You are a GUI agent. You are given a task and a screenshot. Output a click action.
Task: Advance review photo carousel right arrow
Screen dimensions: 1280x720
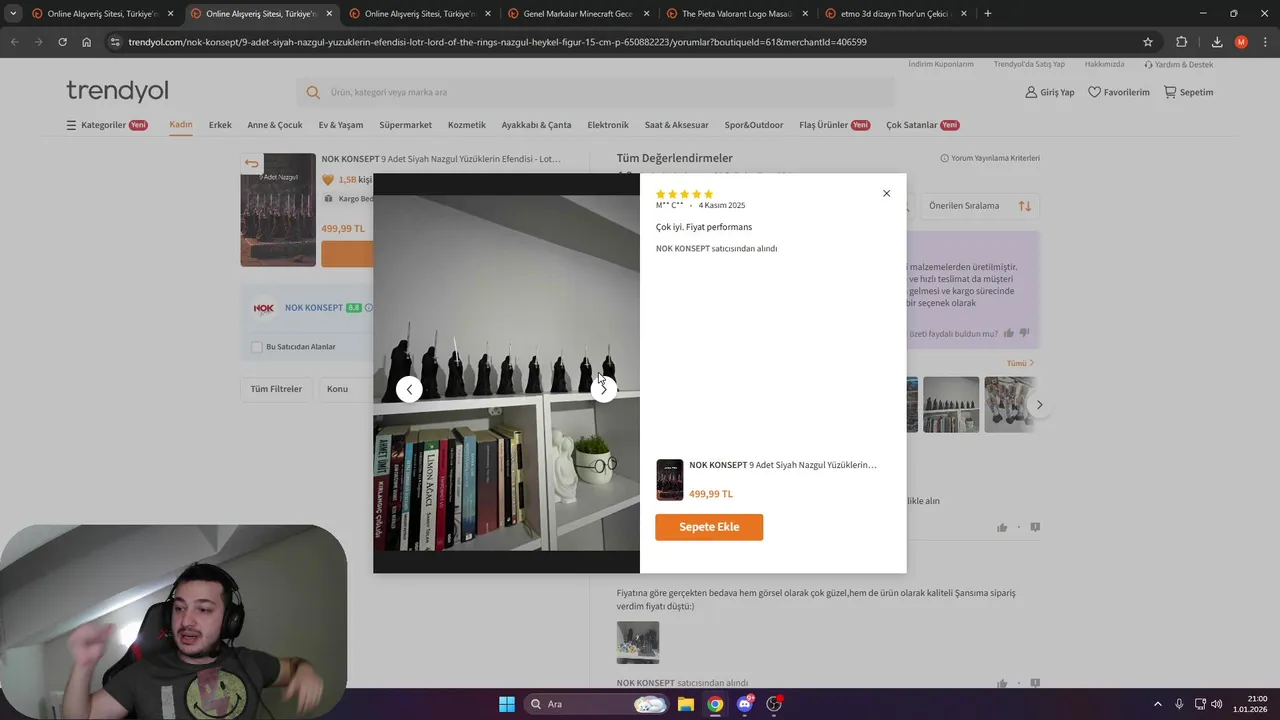(1039, 405)
